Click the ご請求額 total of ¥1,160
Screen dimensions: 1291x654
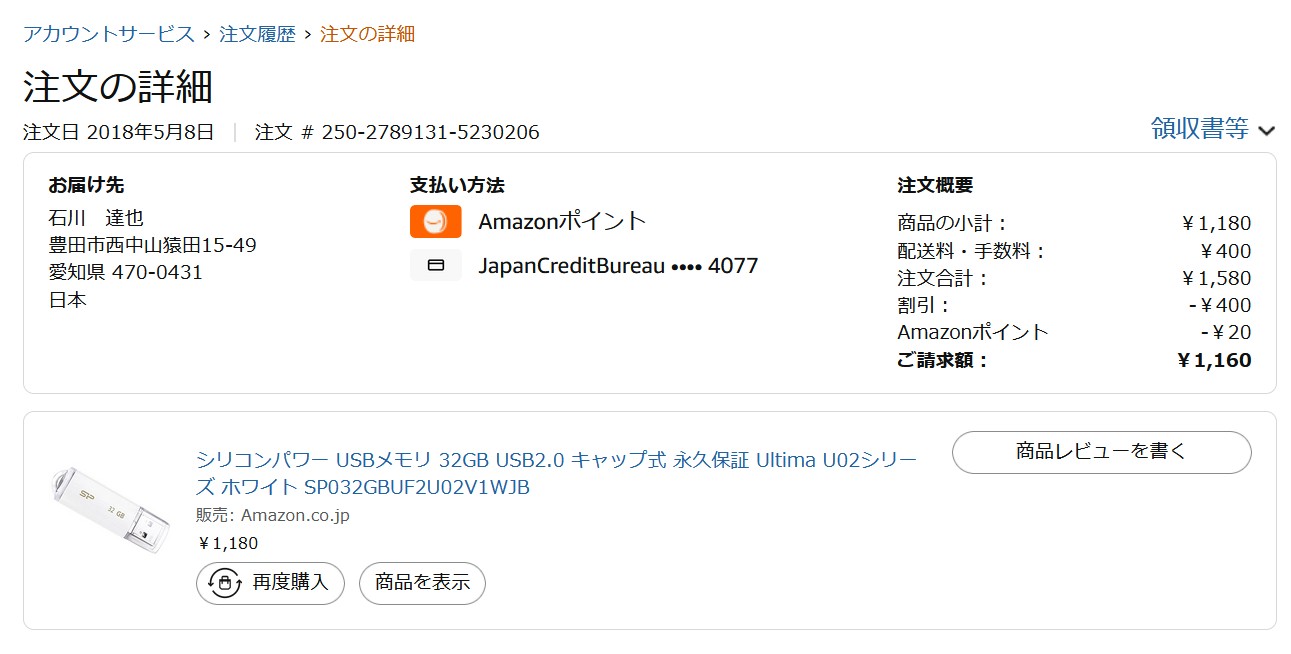click(1213, 360)
